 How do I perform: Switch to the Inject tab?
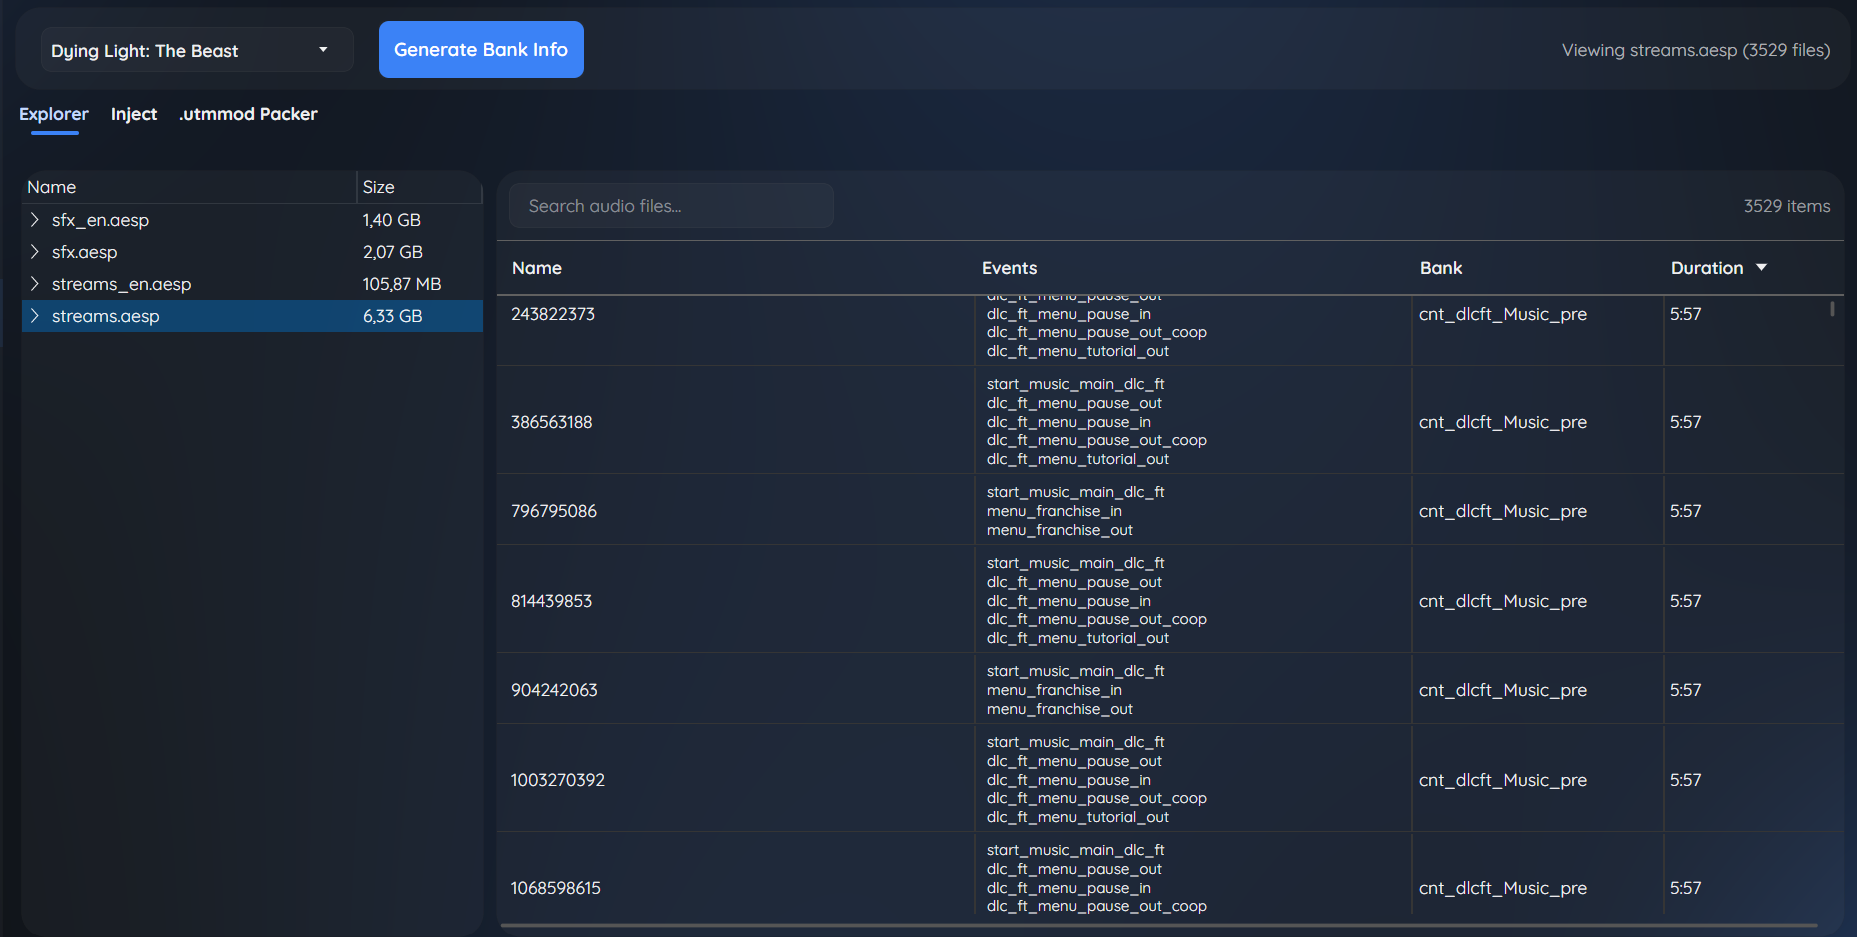(134, 114)
